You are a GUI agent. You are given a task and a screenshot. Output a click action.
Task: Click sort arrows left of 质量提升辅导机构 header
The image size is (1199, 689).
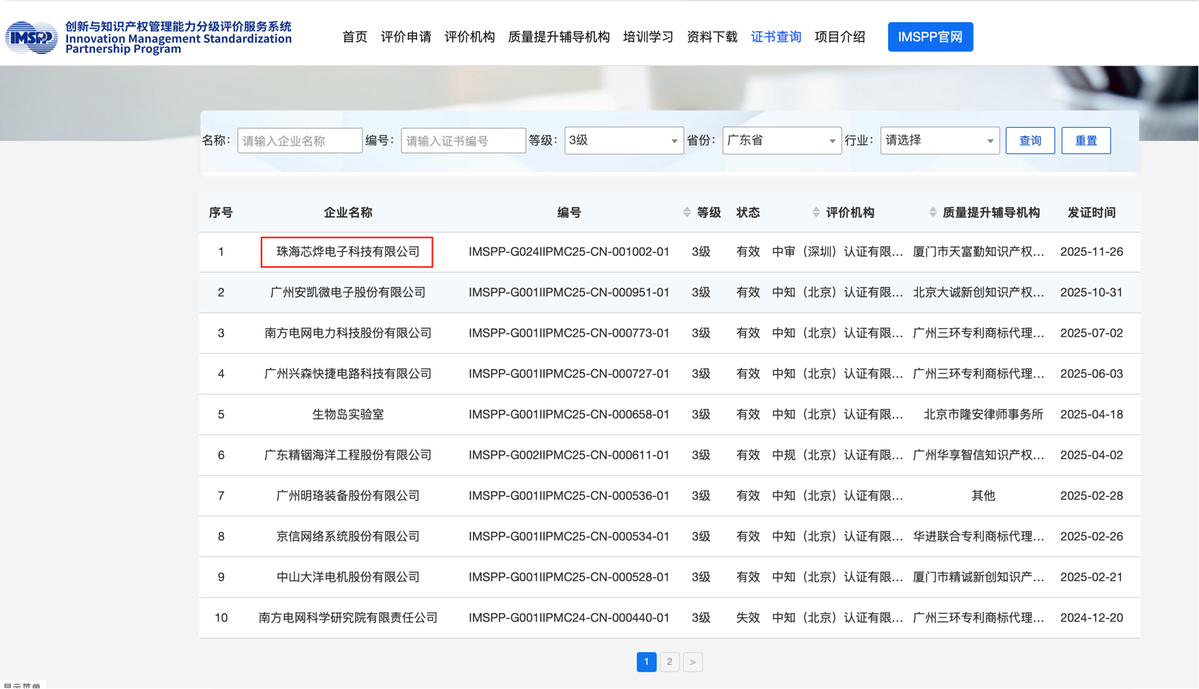pyautogui.click(x=934, y=212)
